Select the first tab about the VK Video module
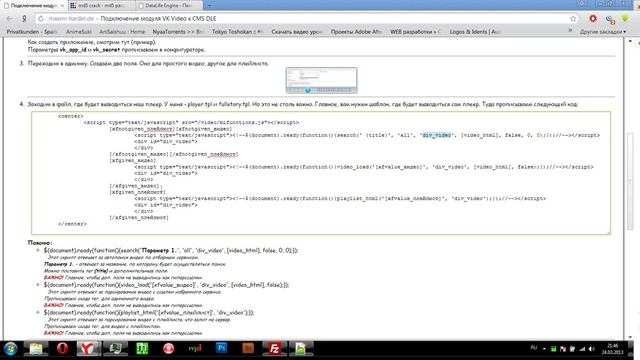 34,5
